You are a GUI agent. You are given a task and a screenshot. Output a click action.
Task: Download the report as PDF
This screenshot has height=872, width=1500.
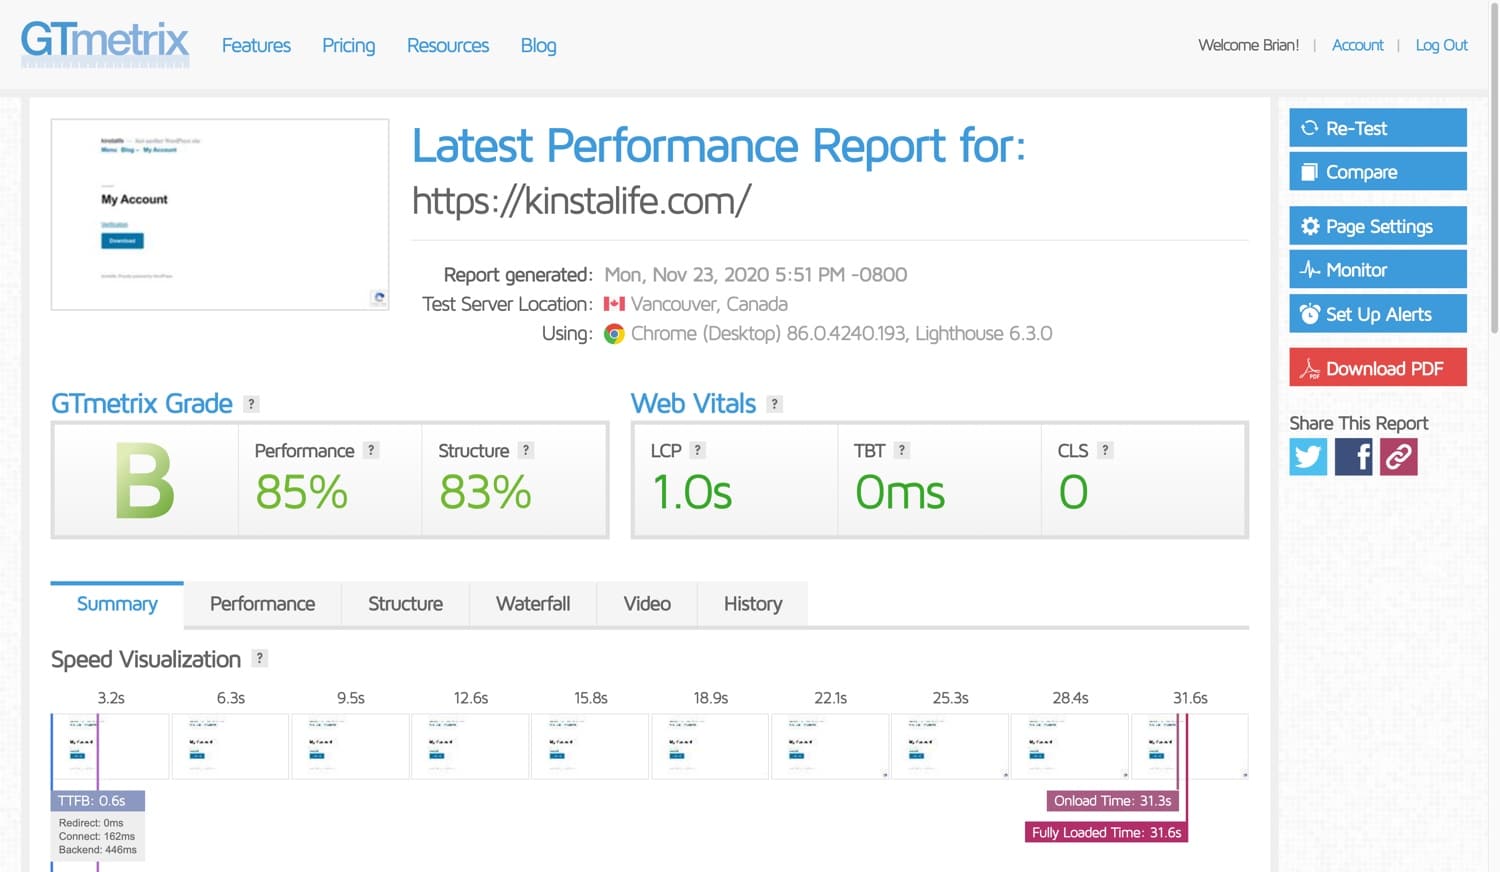[1377, 367]
